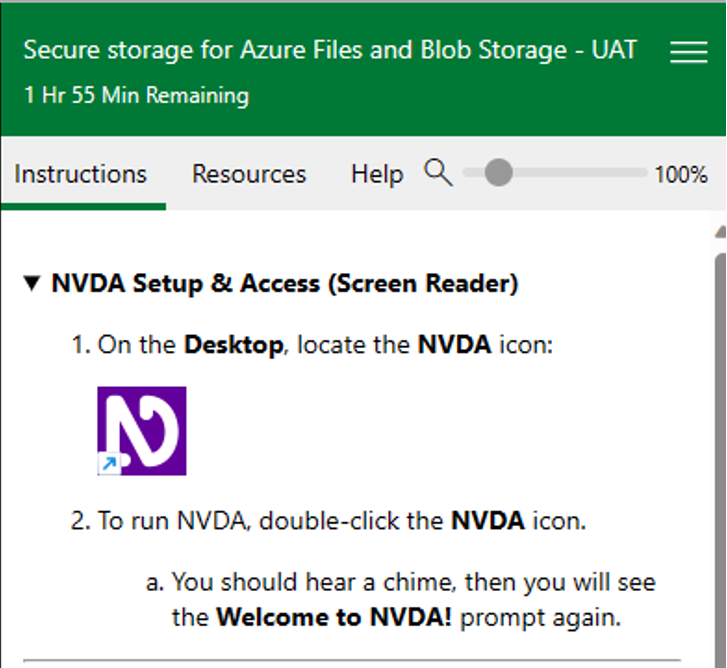Screen dimensions: 727x668
Task: Click the bold Desktop word in step 1
Action: (233, 346)
